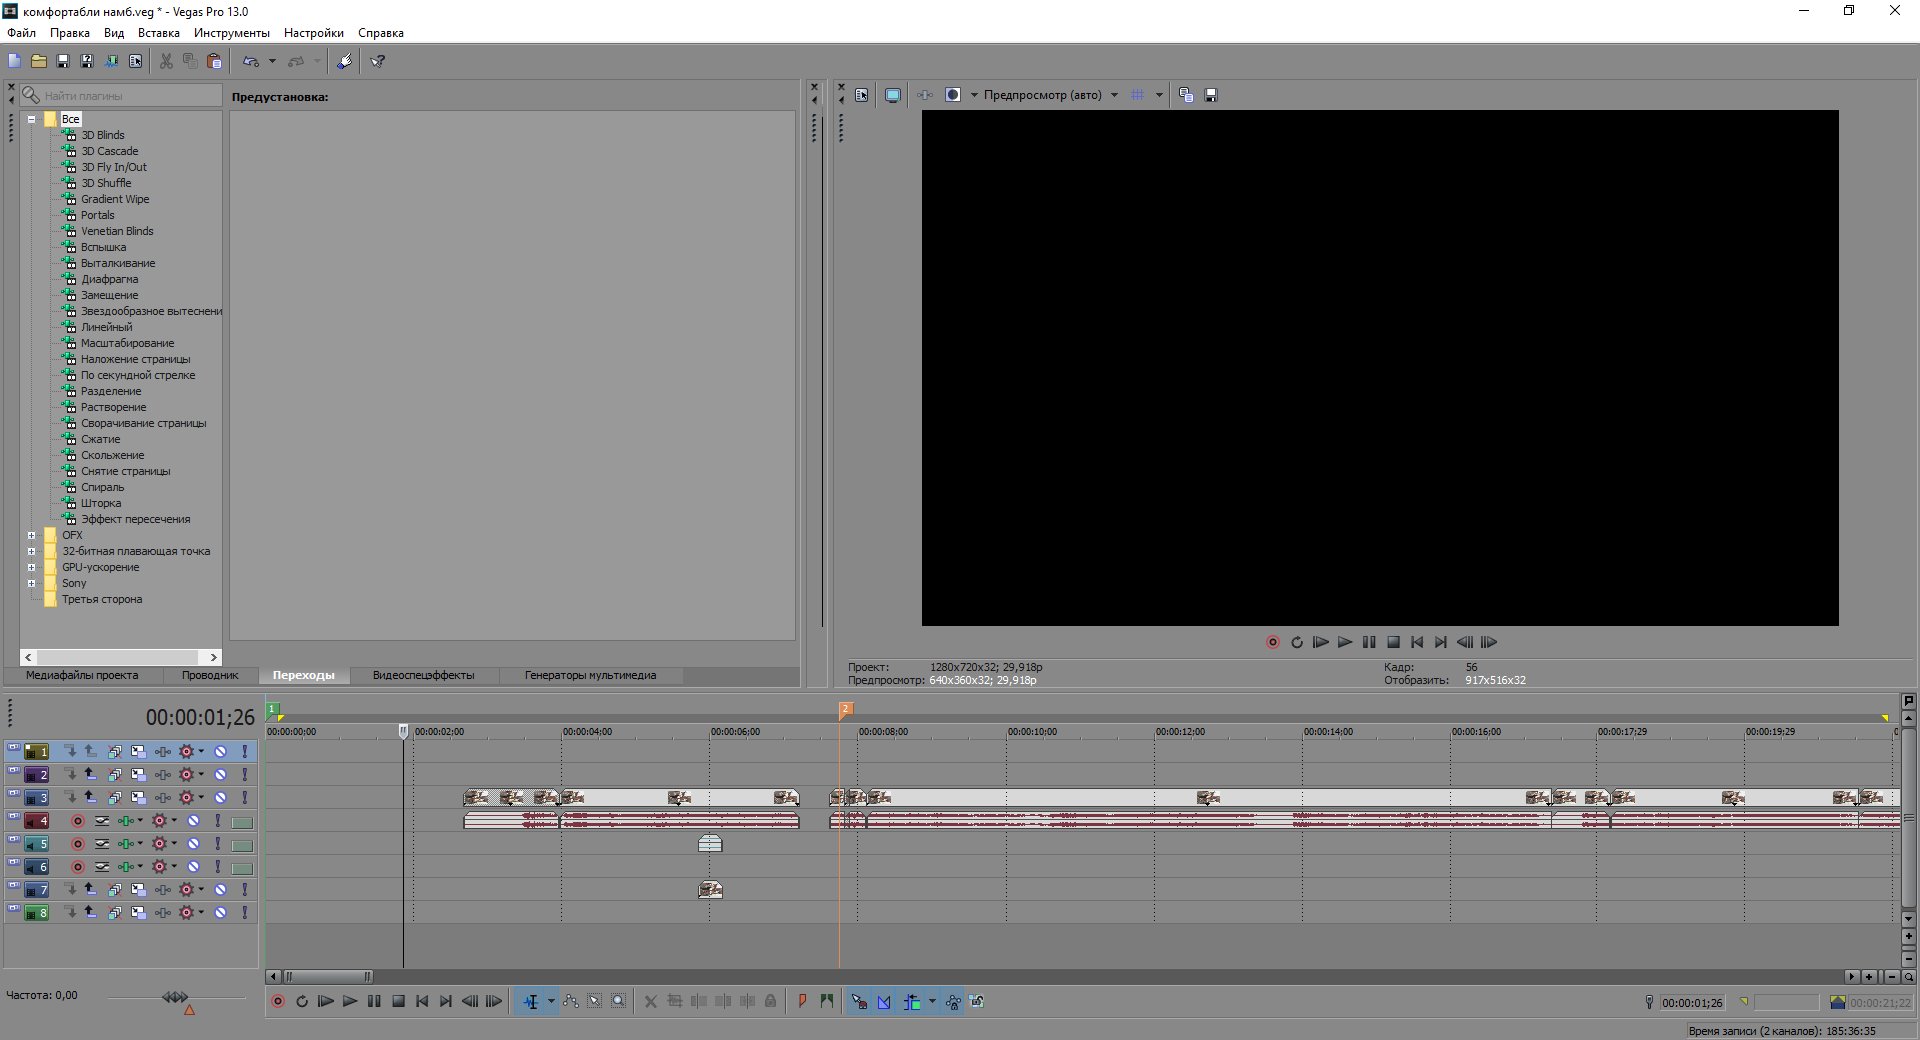Viewport: 1920px width, 1040px height.
Task: Click the Undo arrow icon
Action: tap(251, 61)
